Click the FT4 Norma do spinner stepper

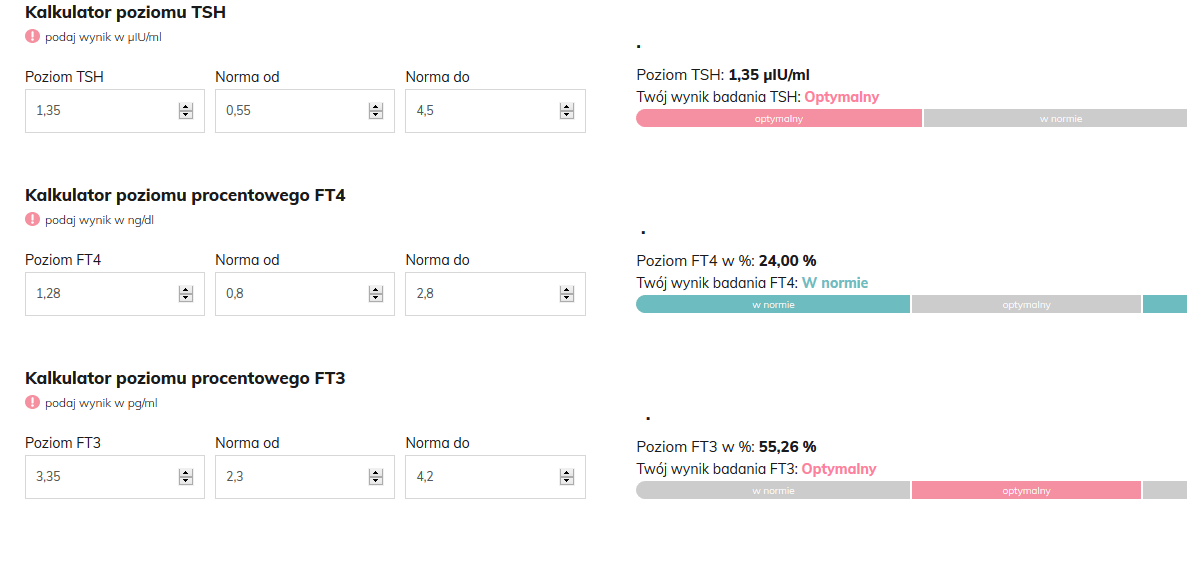(x=567, y=294)
